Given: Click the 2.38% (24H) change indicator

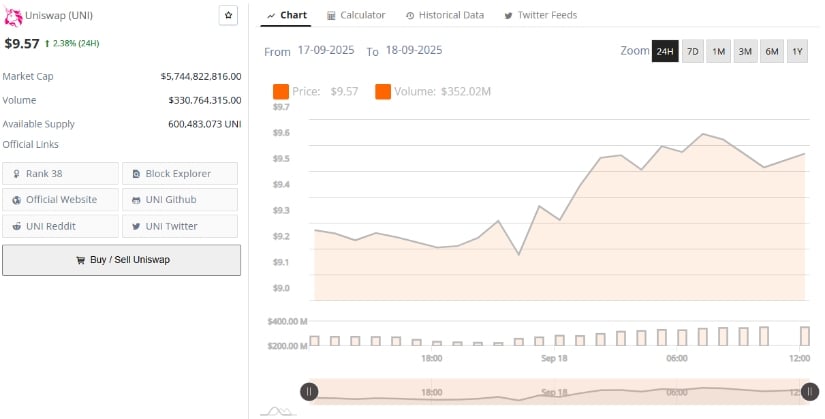Looking at the screenshot, I should [x=72, y=44].
